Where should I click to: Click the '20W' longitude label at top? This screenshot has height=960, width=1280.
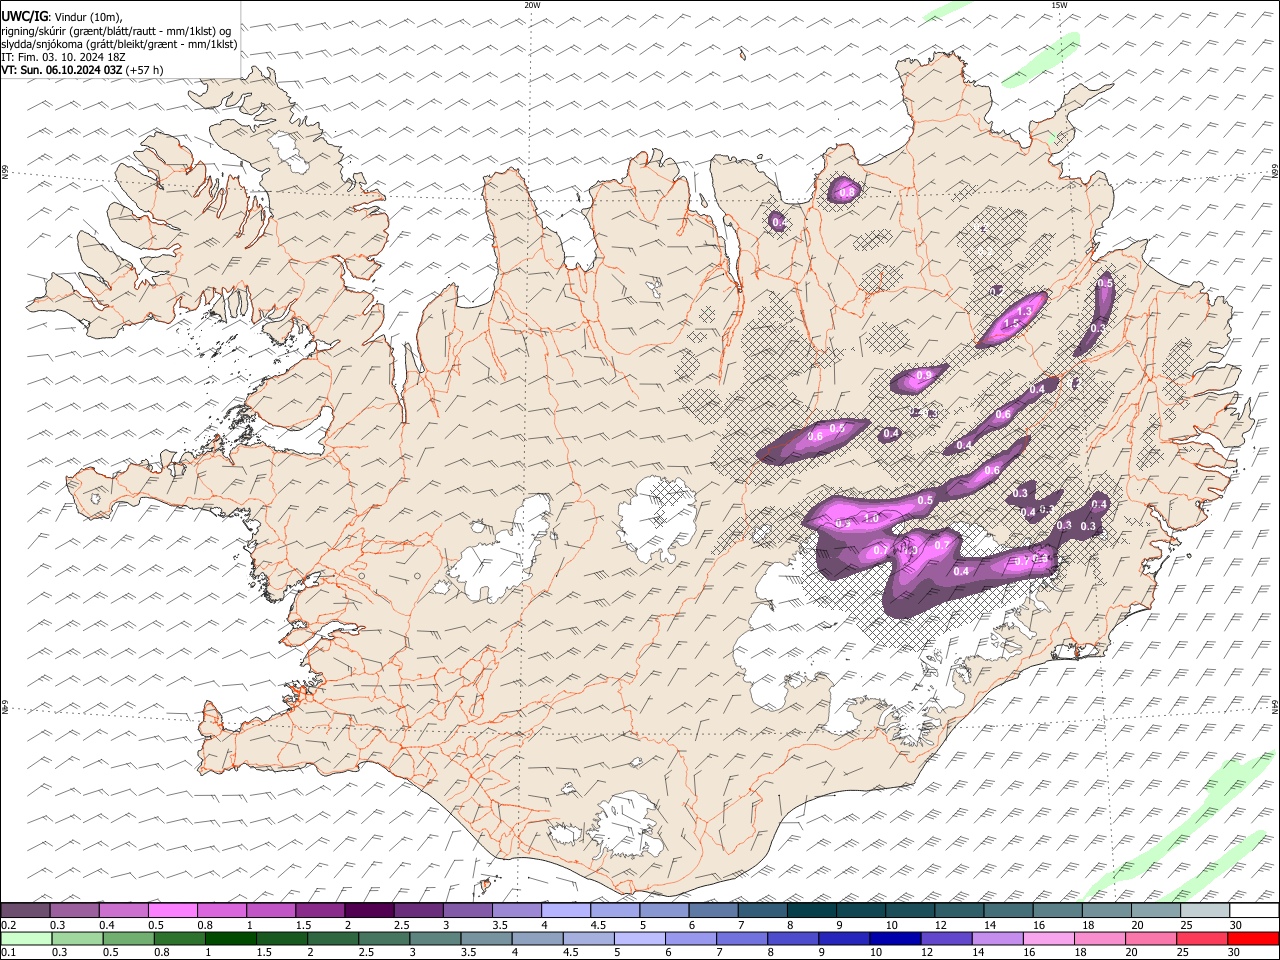click(532, 5)
